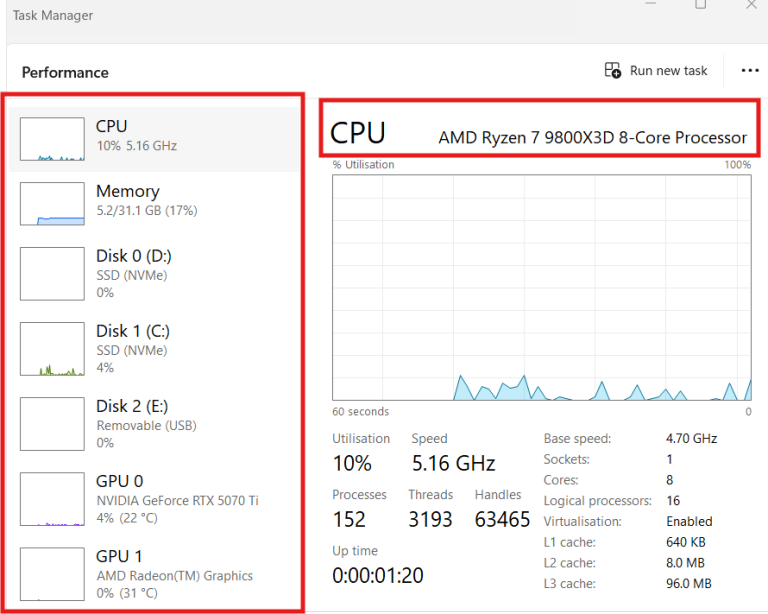The image size is (768, 614).
Task: Maximize the Task Manager window
Action: click(700, 5)
